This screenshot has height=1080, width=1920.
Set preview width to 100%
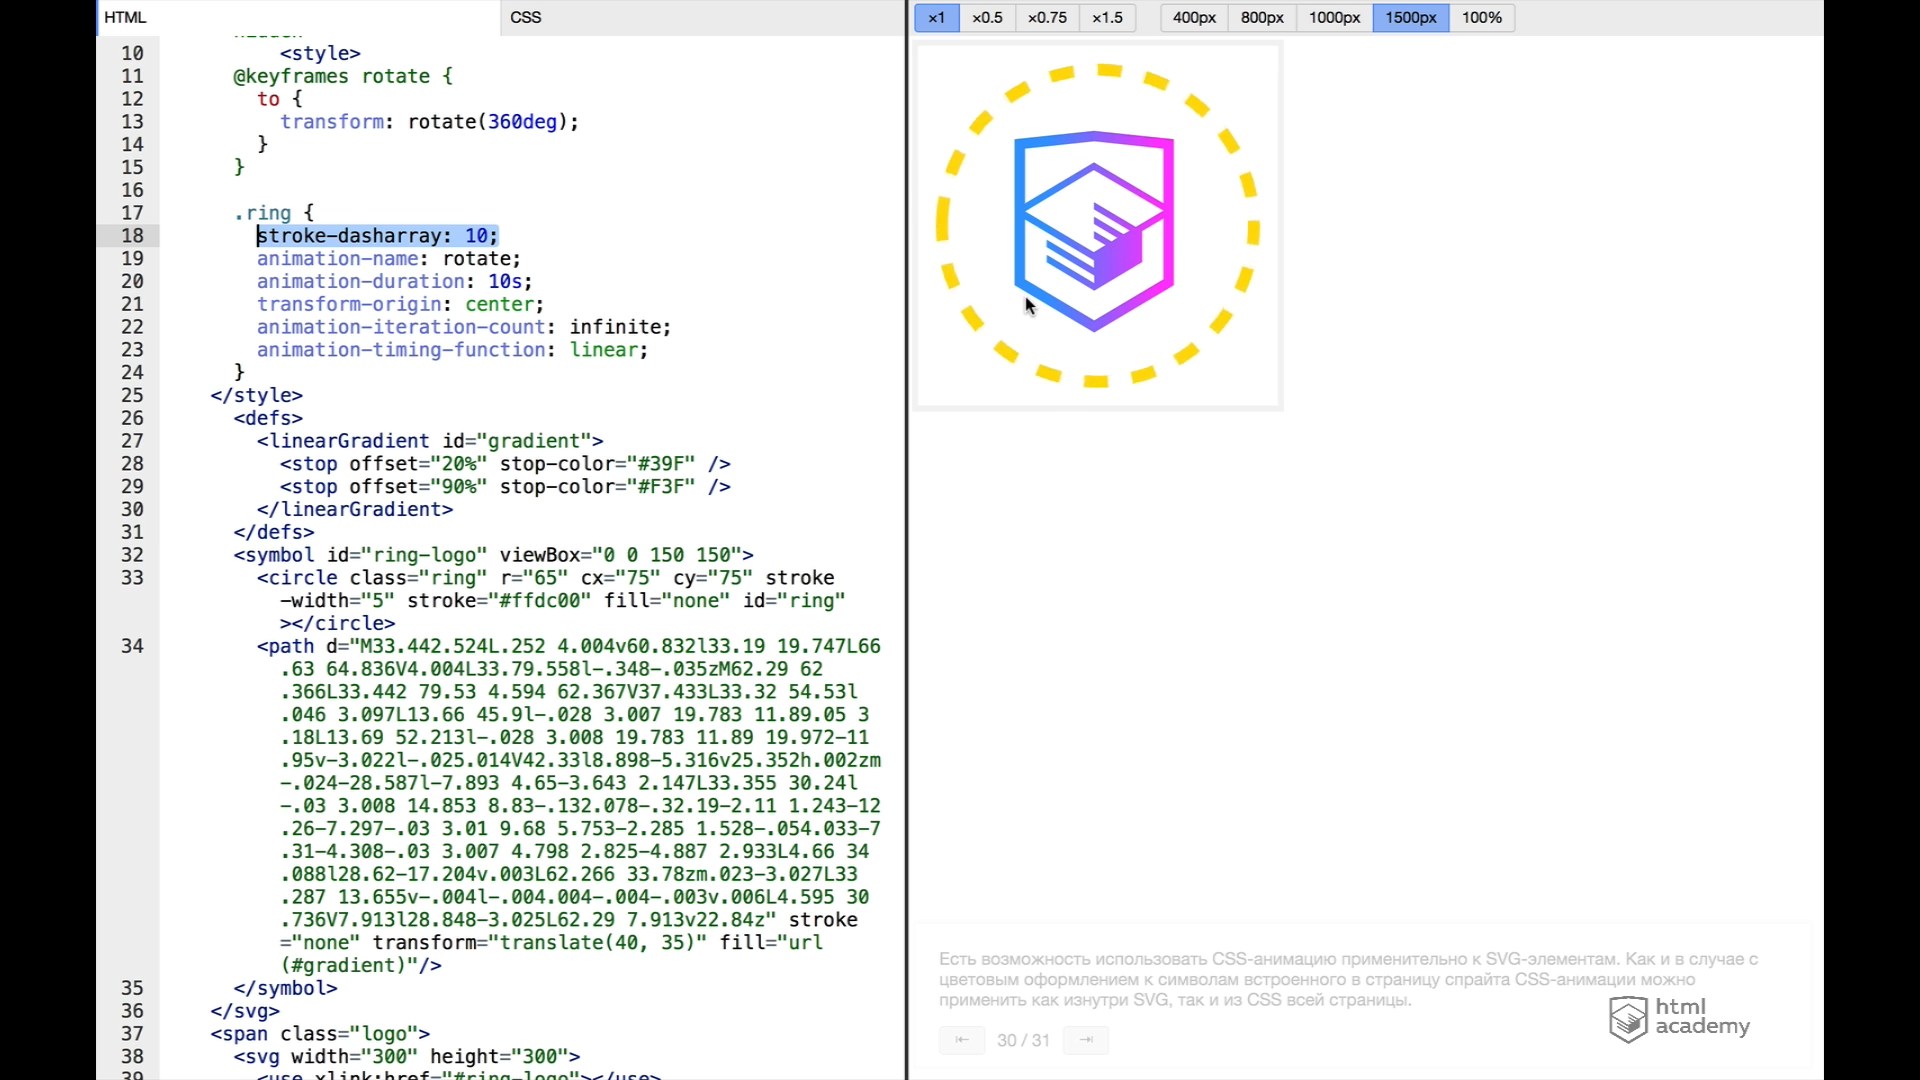(1481, 17)
